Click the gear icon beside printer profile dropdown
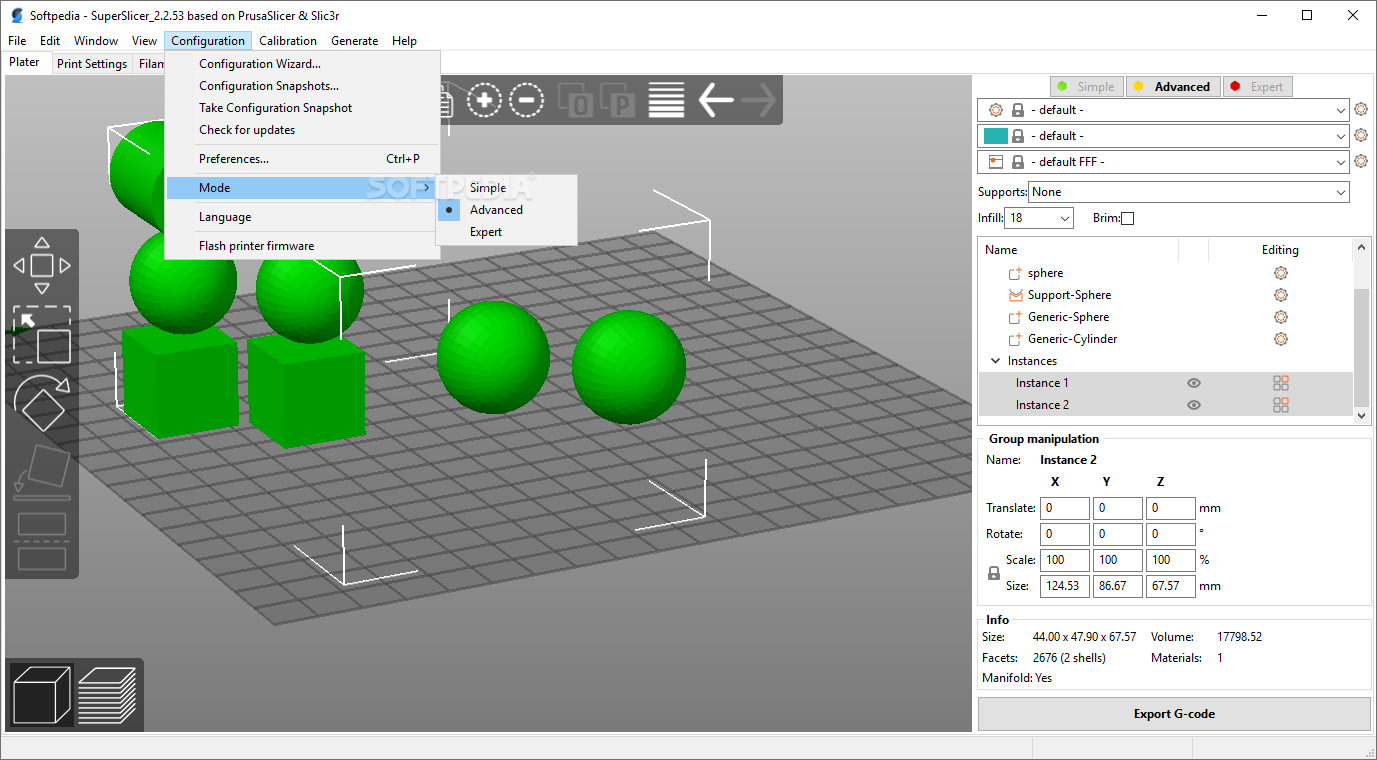Image resolution: width=1377 pixels, height=760 pixels. click(x=1361, y=162)
